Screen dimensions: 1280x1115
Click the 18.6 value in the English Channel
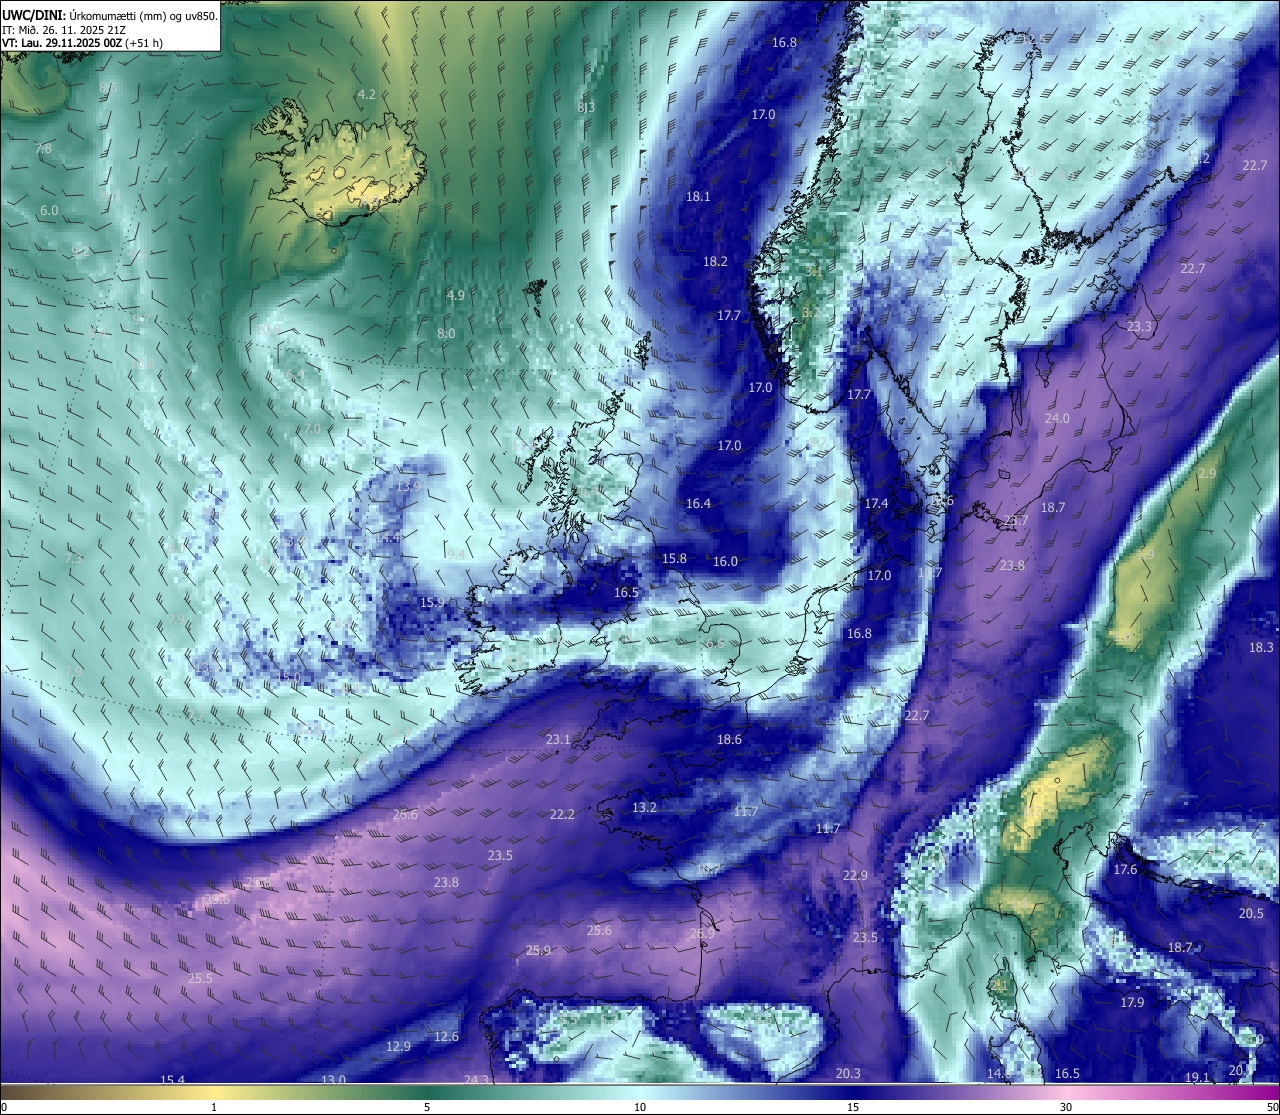729,739
